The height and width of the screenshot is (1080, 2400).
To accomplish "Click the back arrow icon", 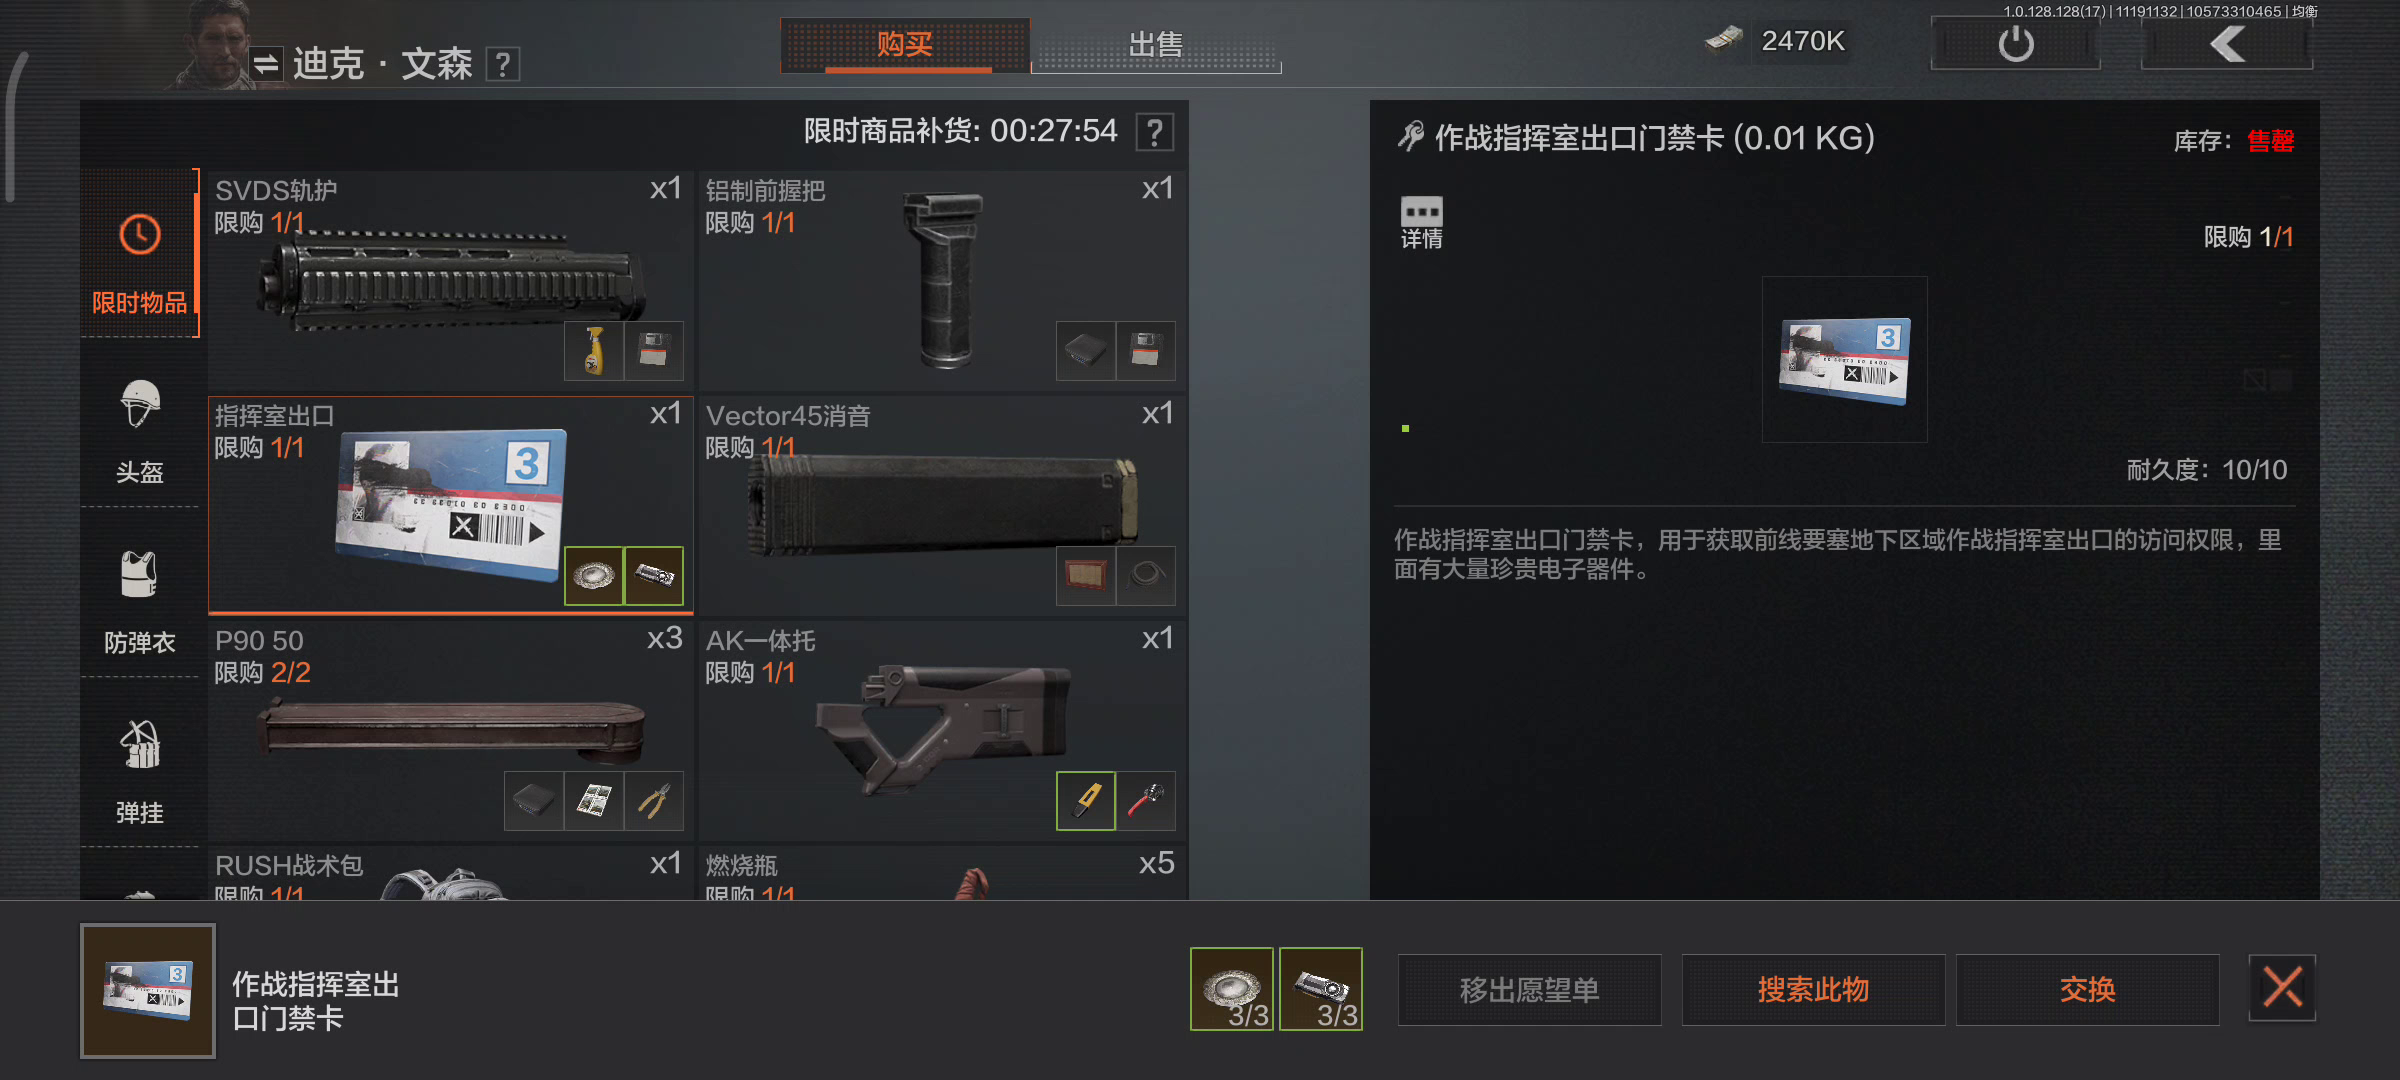I will [2227, 44].
